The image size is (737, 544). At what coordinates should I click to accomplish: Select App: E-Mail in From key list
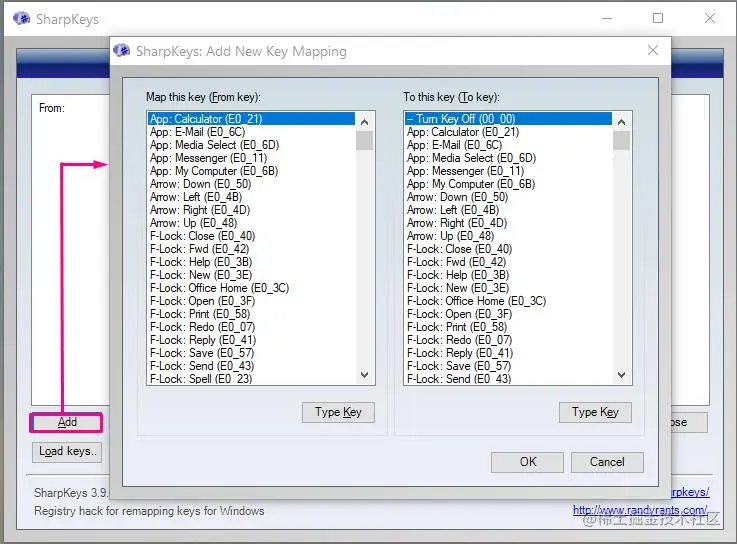(251, 132)
